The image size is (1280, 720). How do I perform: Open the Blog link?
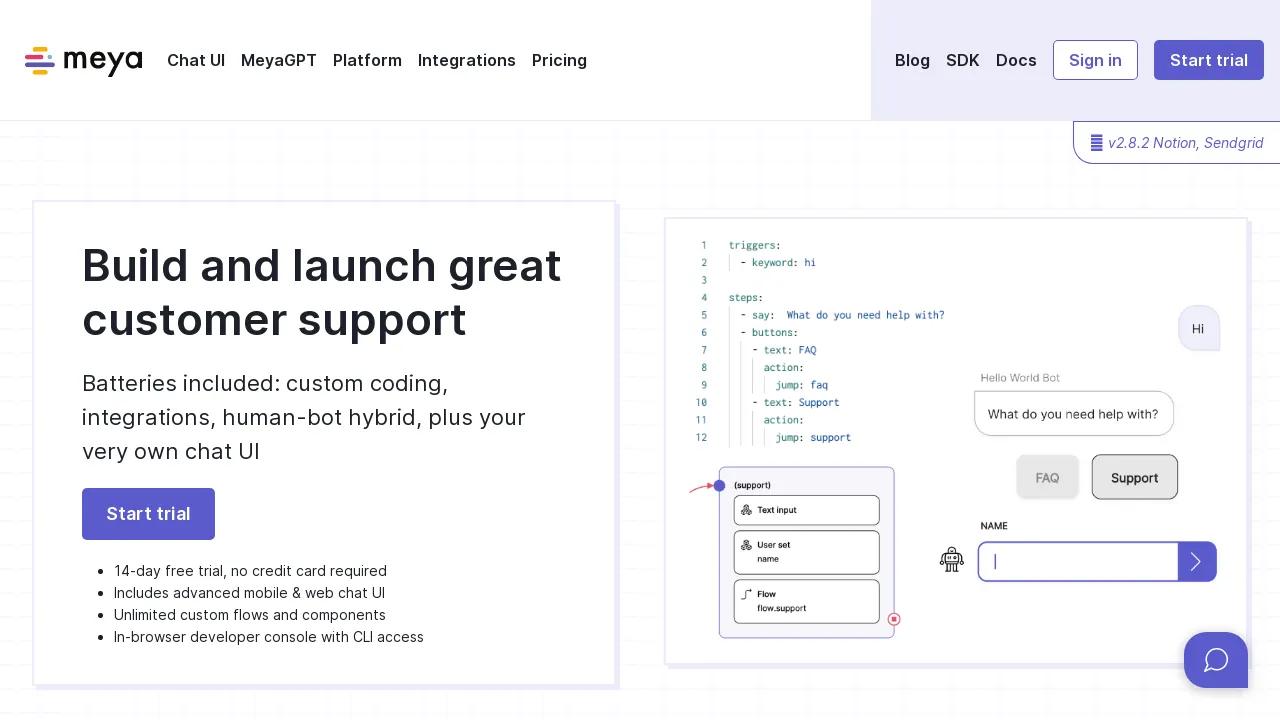pyautogui.click(x=912, y=60)
